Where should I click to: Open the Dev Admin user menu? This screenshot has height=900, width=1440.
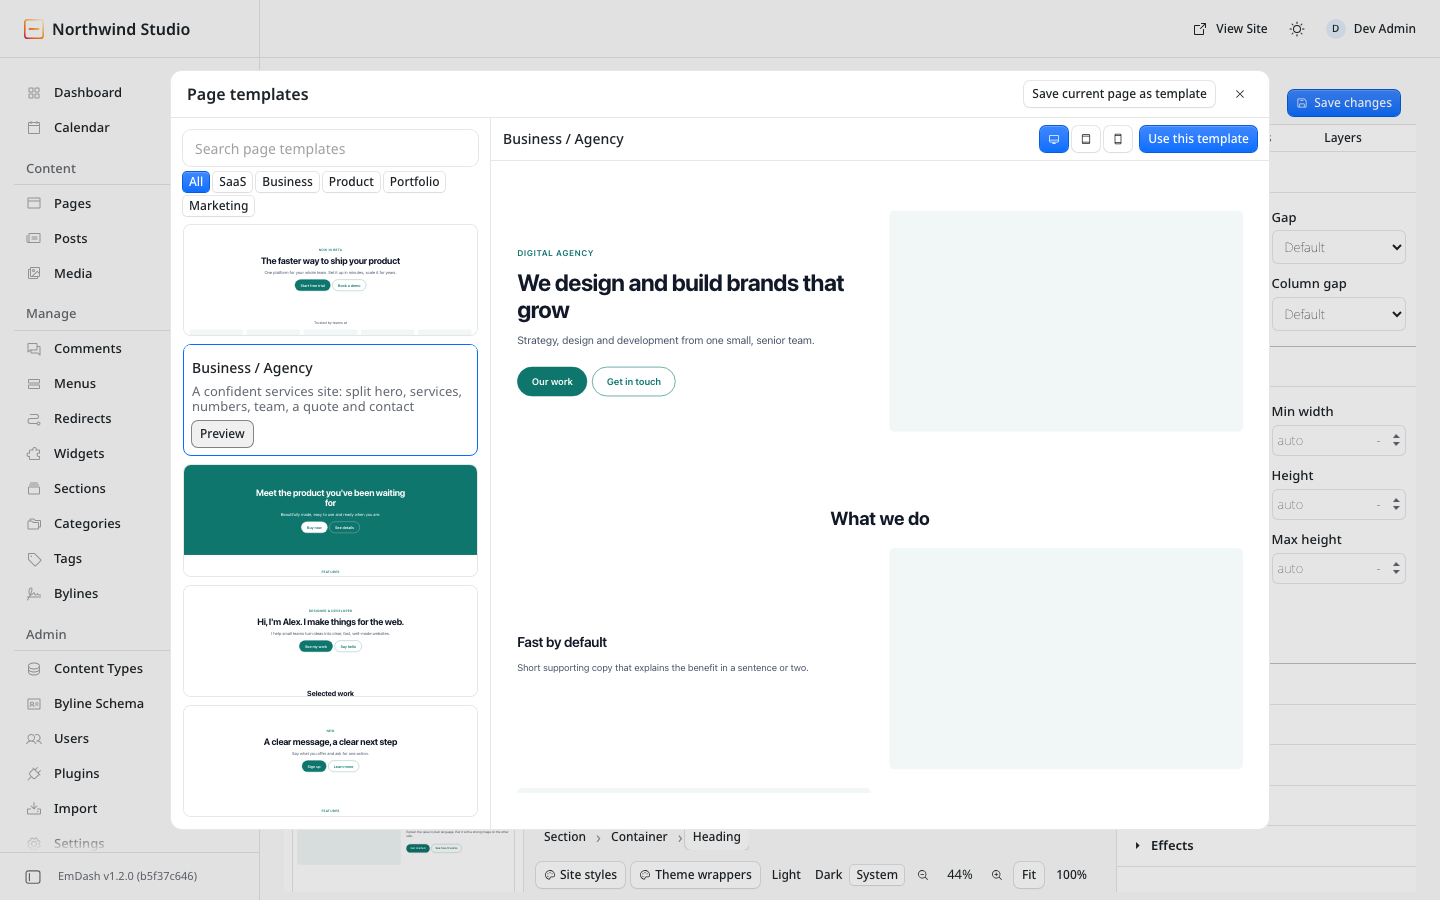click(x=1371, y=29)
